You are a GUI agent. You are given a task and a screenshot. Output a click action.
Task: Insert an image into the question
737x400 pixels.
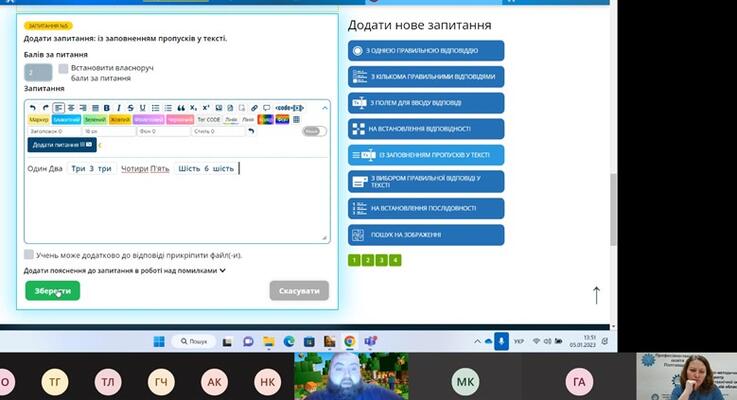pos(219,108)
